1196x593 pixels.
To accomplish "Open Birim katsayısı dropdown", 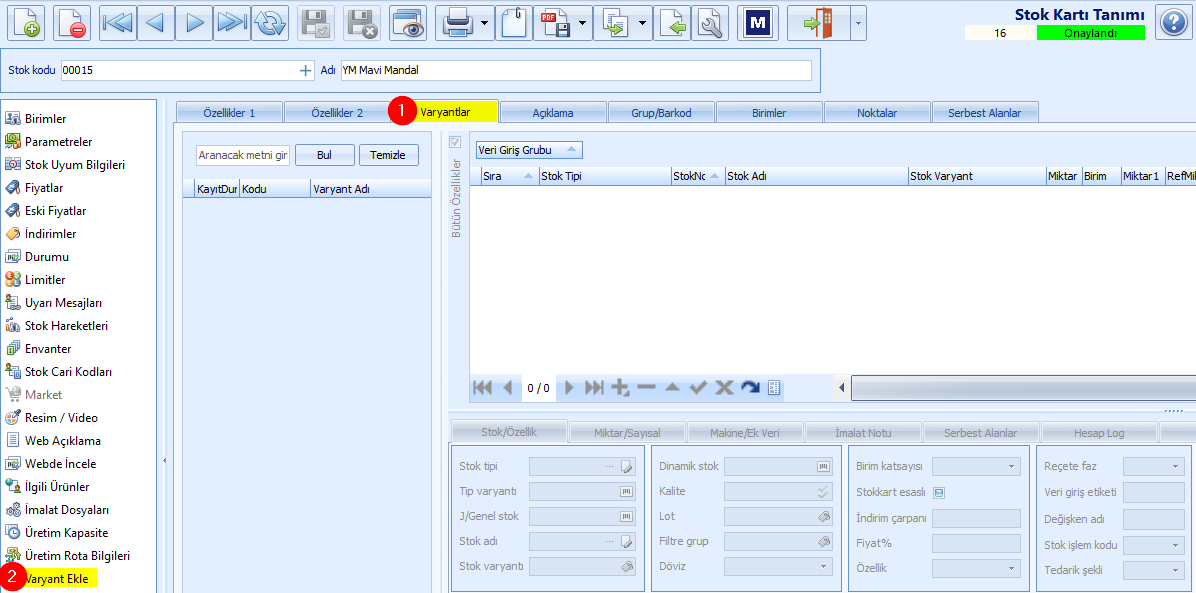I will (1013, 466).
